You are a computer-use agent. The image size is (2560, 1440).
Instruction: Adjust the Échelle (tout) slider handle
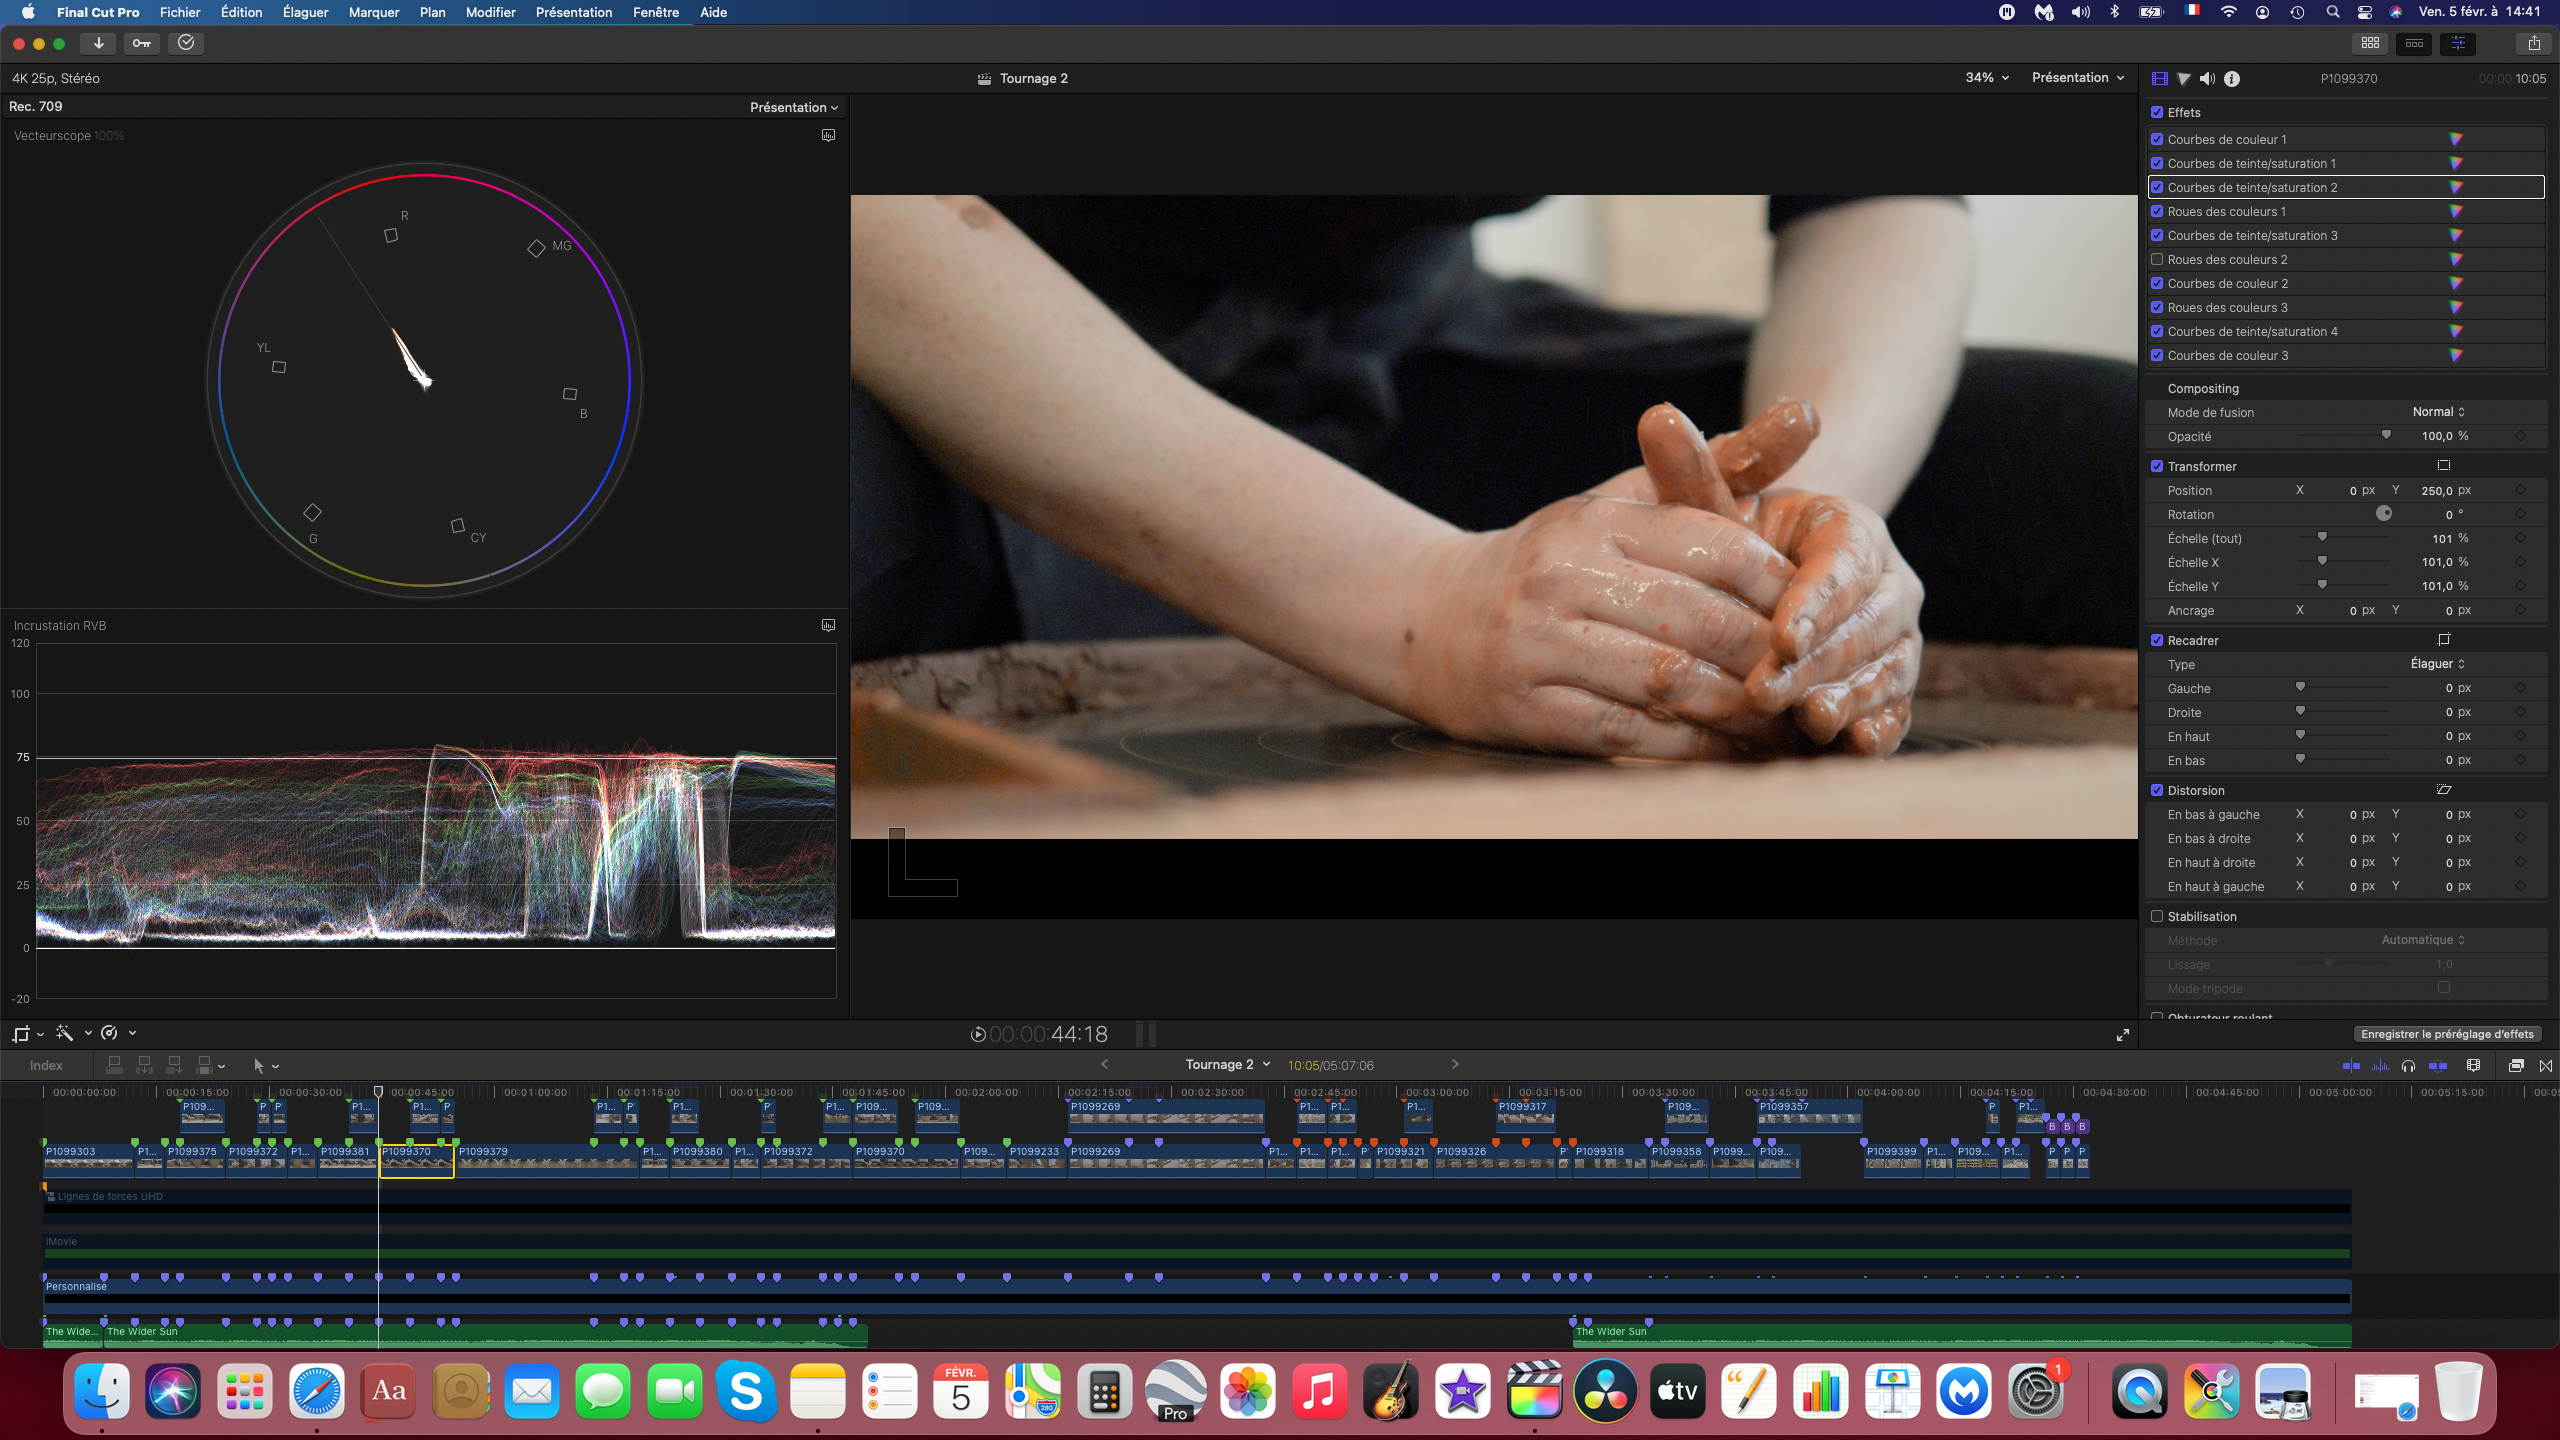2322,537
